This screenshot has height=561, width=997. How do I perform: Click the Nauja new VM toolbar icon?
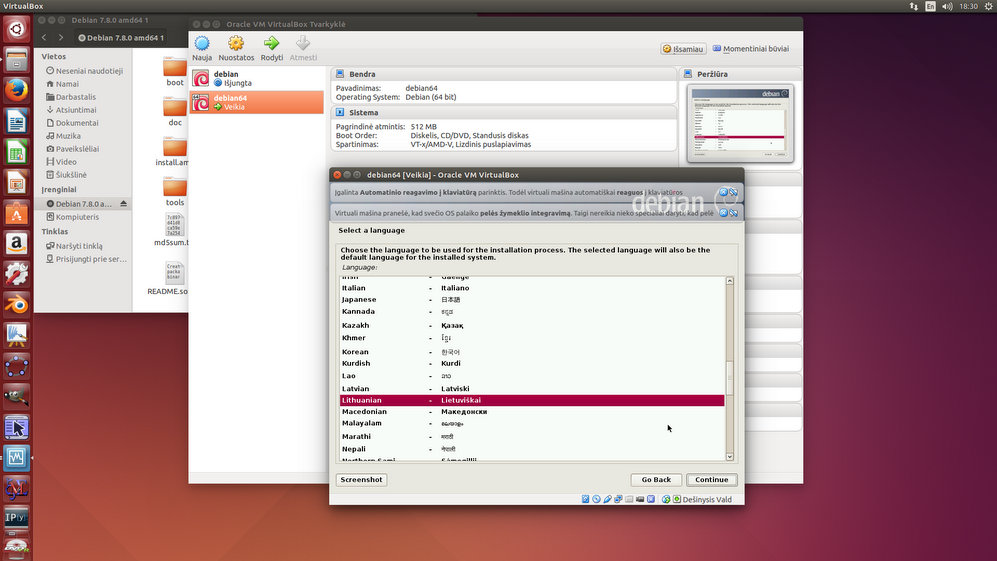tap(202, 45)
